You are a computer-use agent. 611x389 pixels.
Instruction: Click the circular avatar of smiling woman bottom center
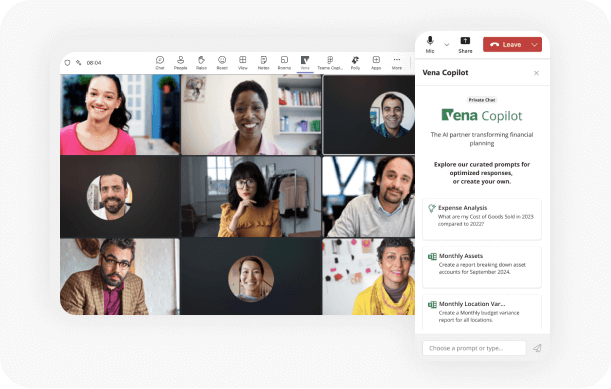click(251, 279)
